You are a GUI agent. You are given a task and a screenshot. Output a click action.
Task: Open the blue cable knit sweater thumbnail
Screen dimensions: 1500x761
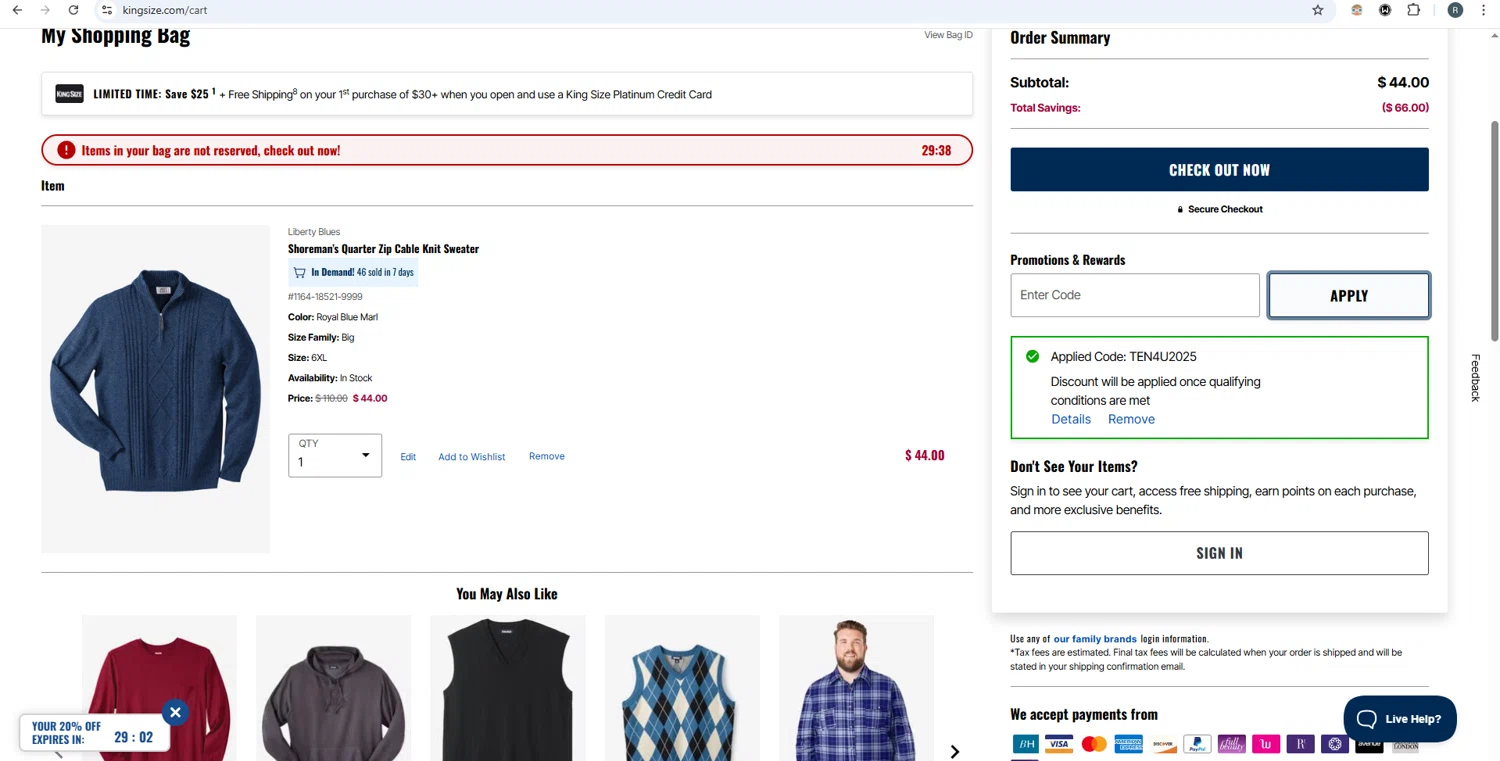156,388
